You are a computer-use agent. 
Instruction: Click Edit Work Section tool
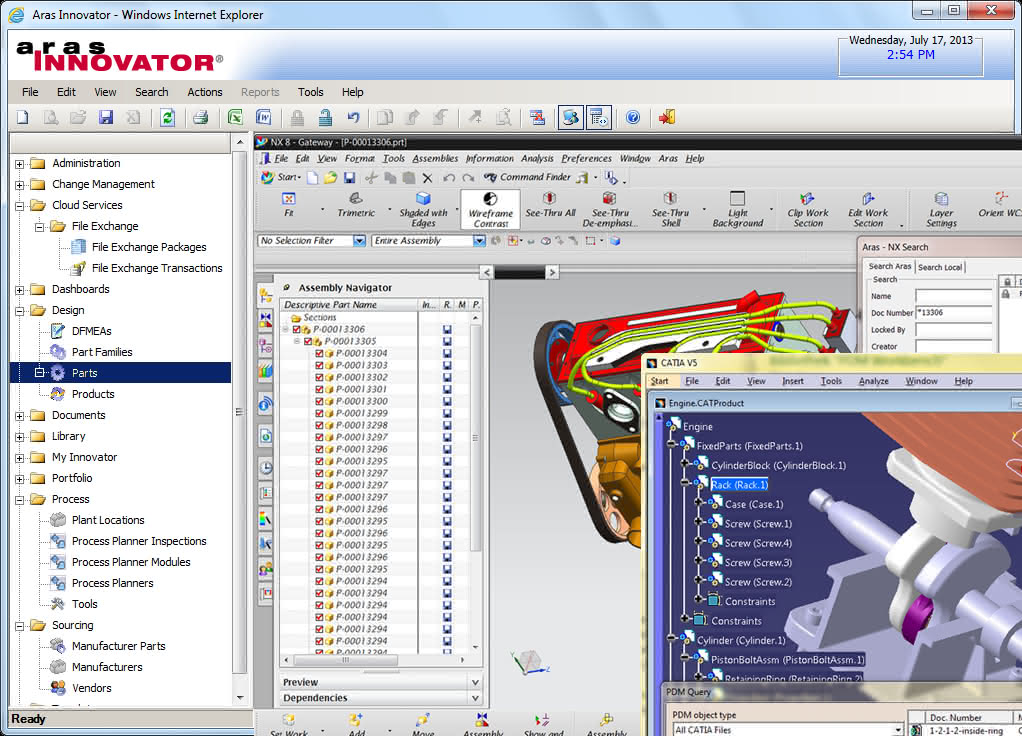(x=868, y=209)
